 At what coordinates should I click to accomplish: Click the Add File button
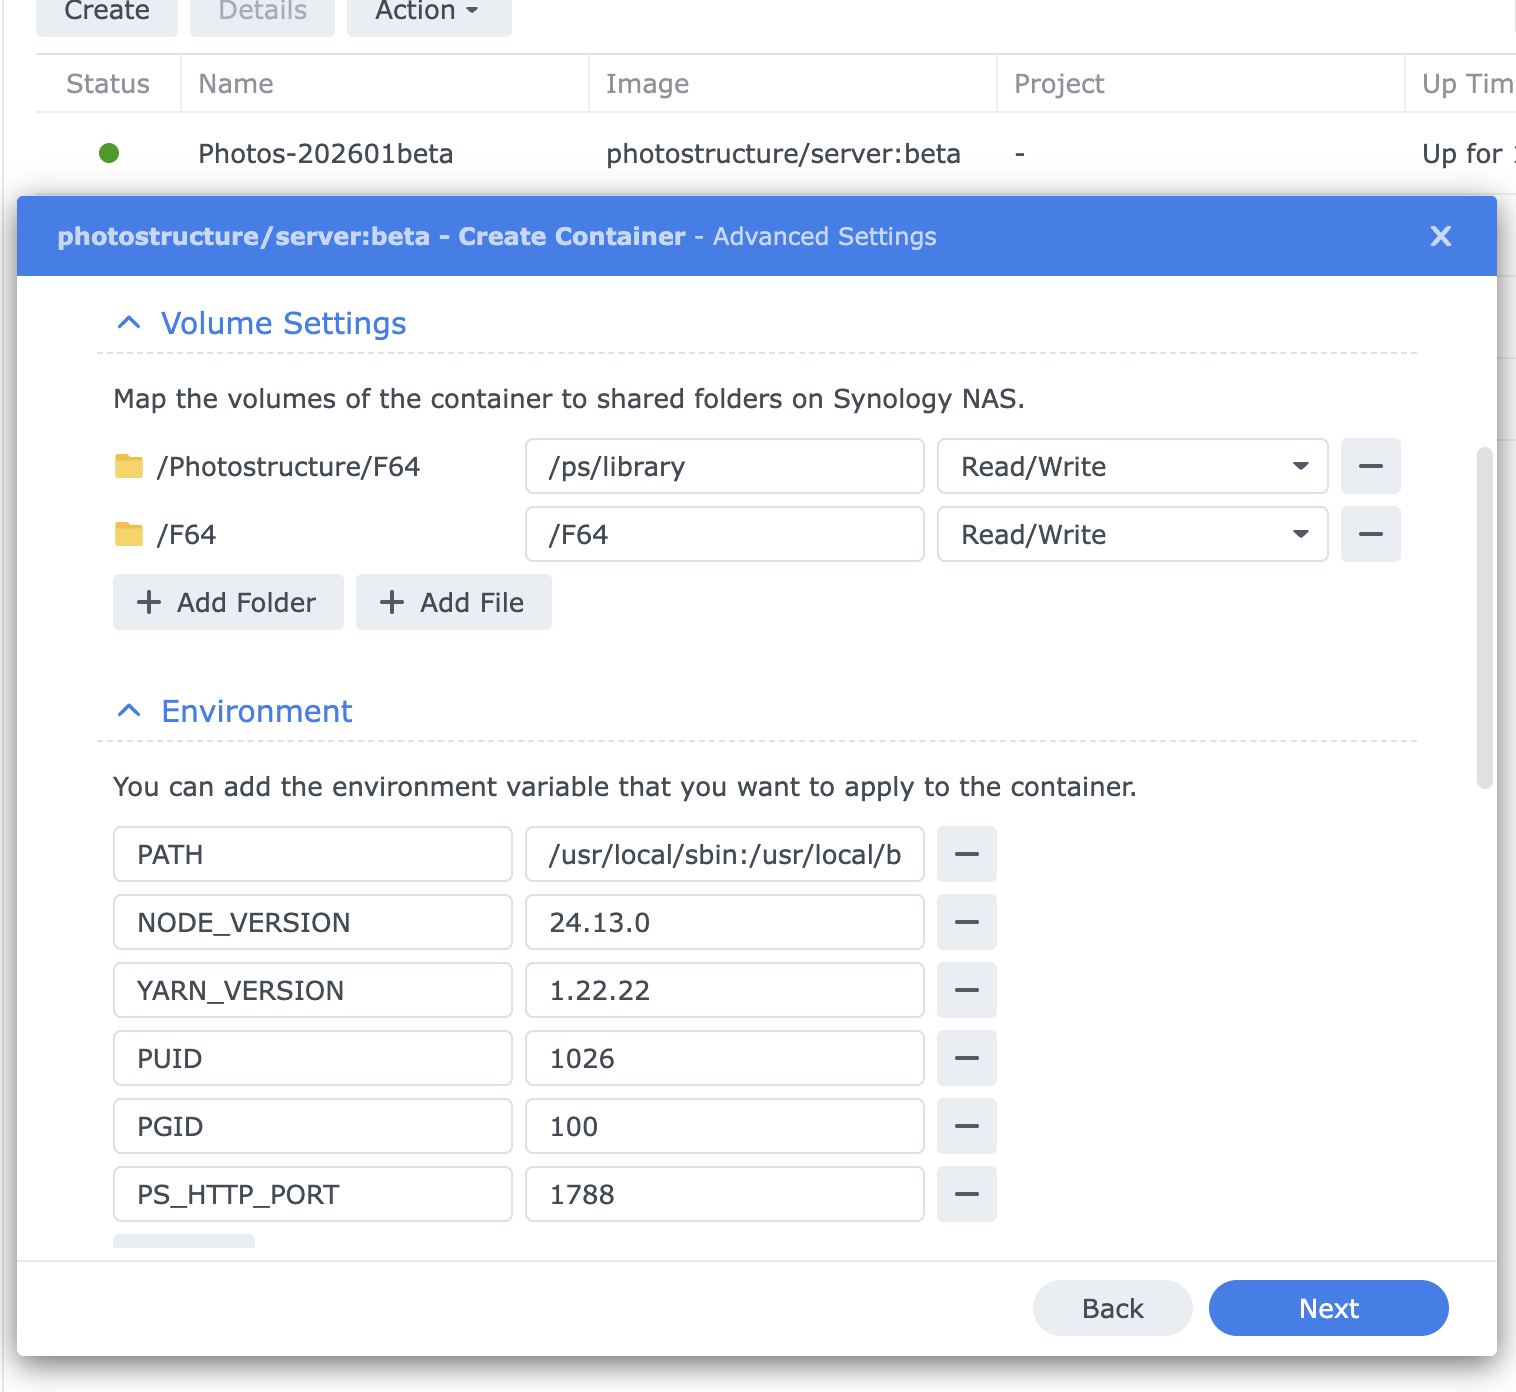point(453,602)
